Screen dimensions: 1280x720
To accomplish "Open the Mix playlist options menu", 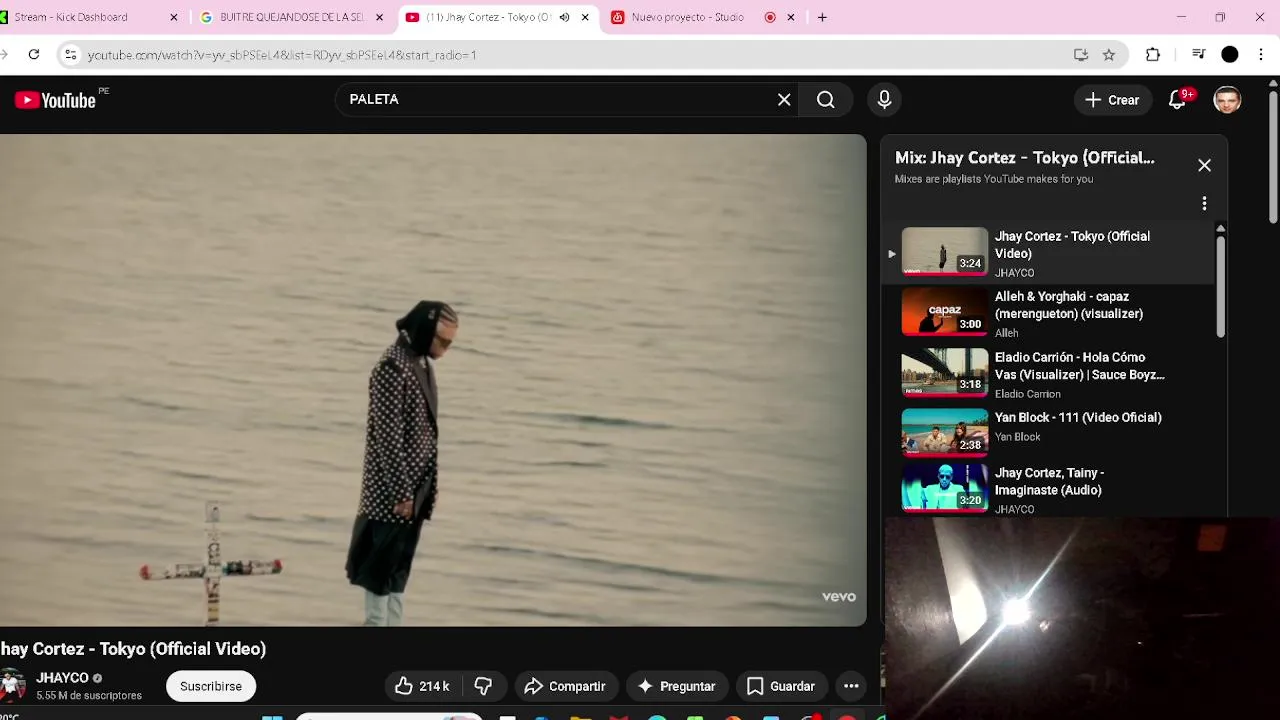I will [1204, 204].
